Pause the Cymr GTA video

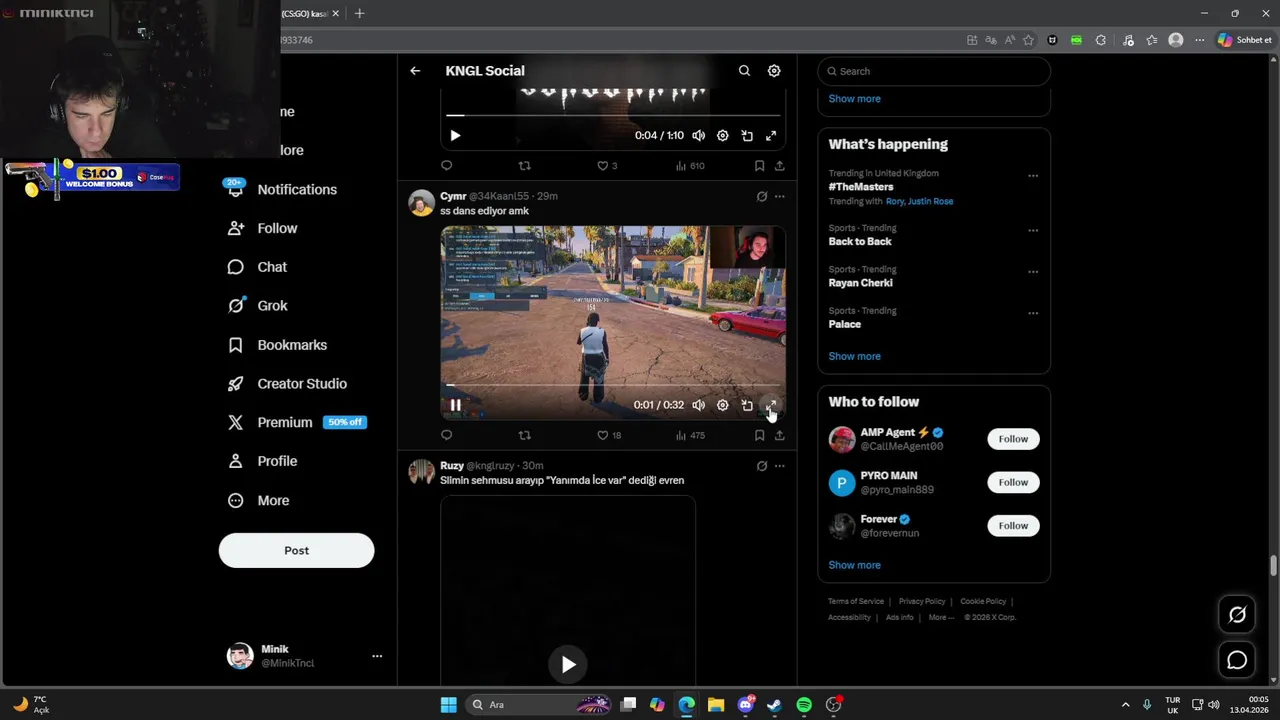click(x=455, y=405)
